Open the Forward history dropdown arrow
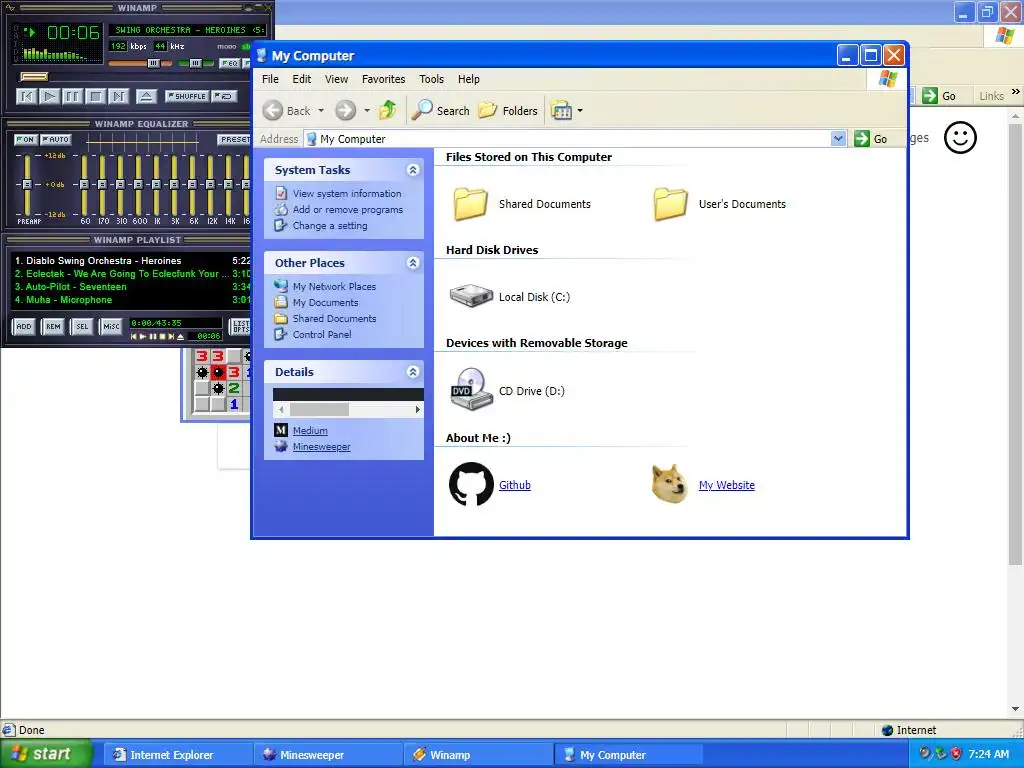Screen dimensions: 1024x768 click(x=366, y=110)
